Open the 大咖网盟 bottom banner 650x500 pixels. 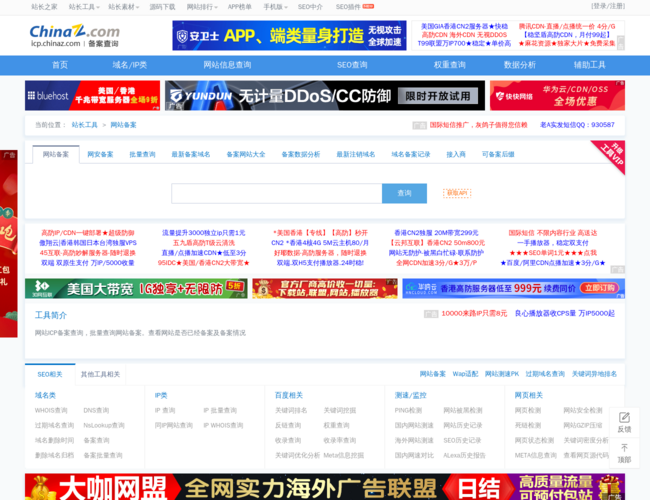325,487
